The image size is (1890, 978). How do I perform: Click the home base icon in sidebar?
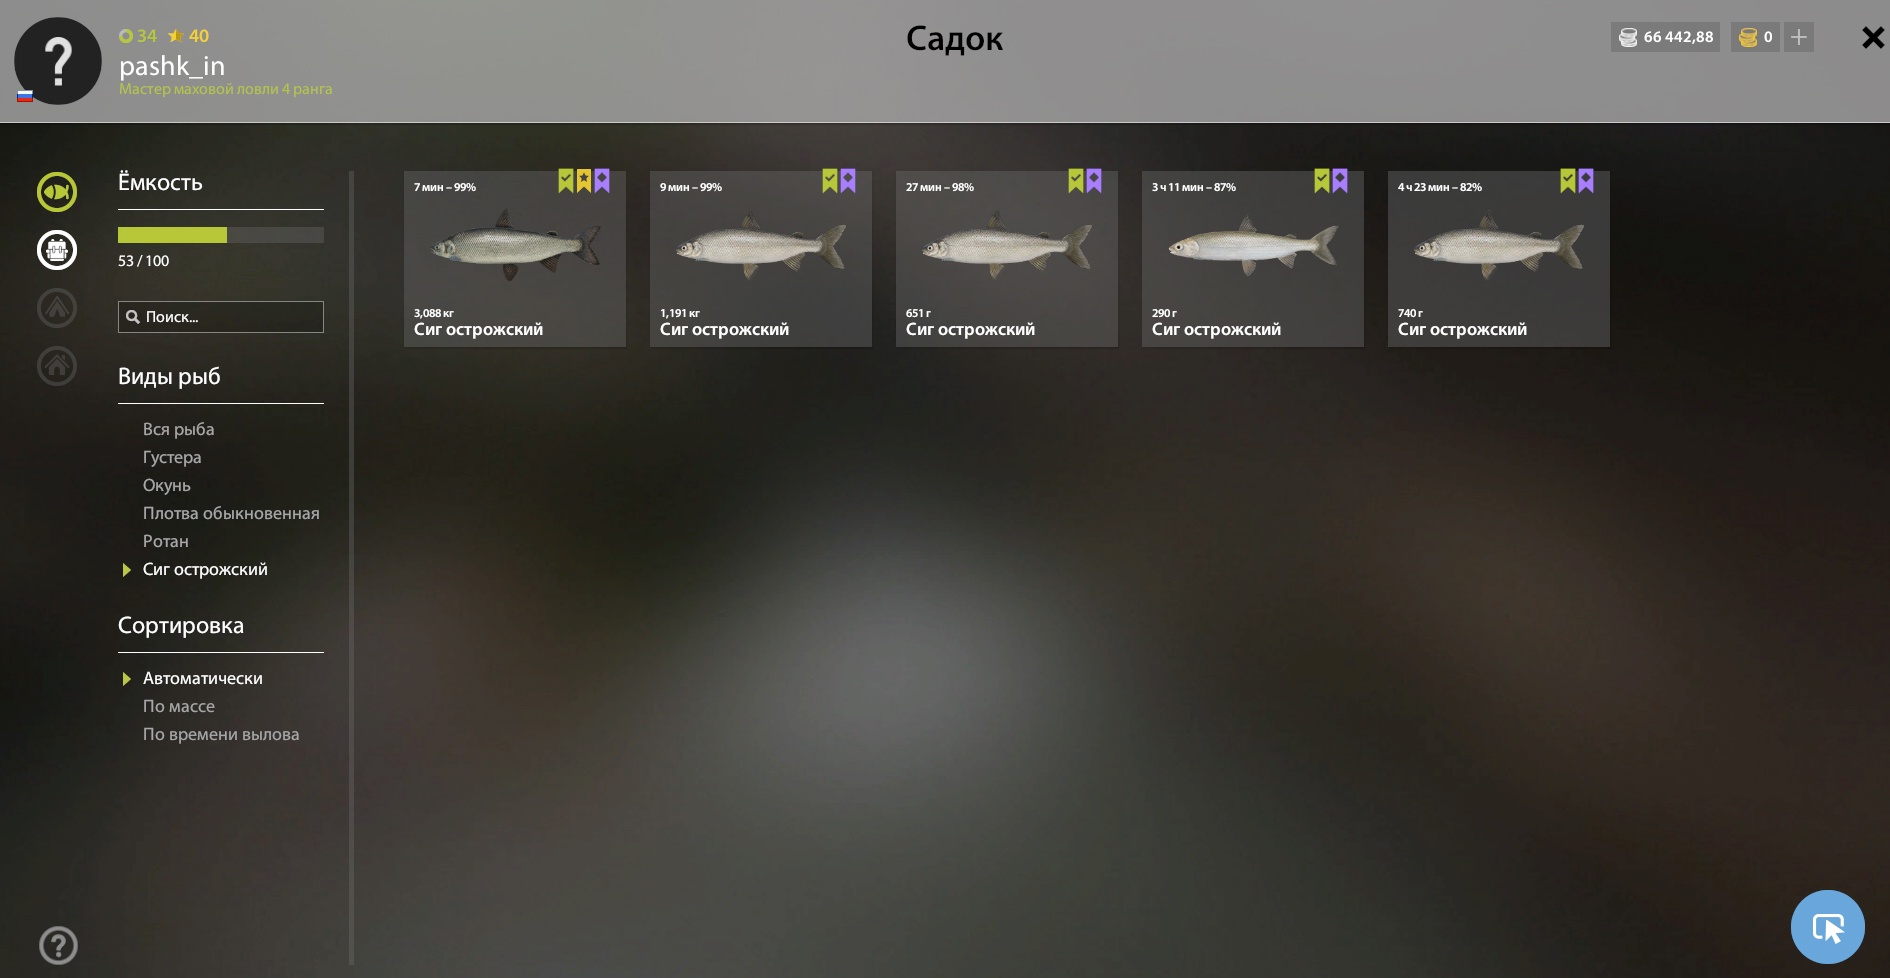[57, 366]
